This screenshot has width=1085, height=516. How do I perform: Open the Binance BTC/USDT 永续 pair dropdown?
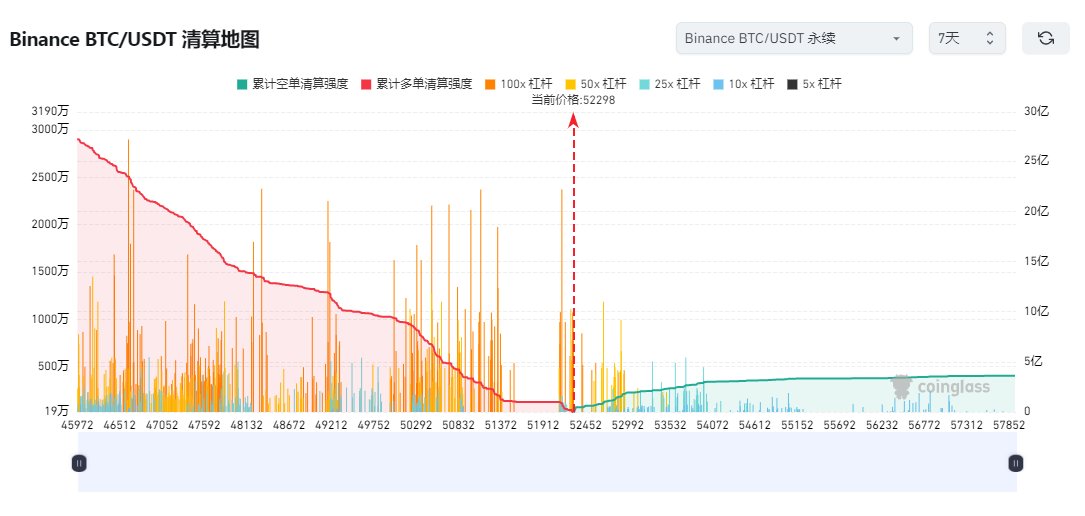click(794, 39)
